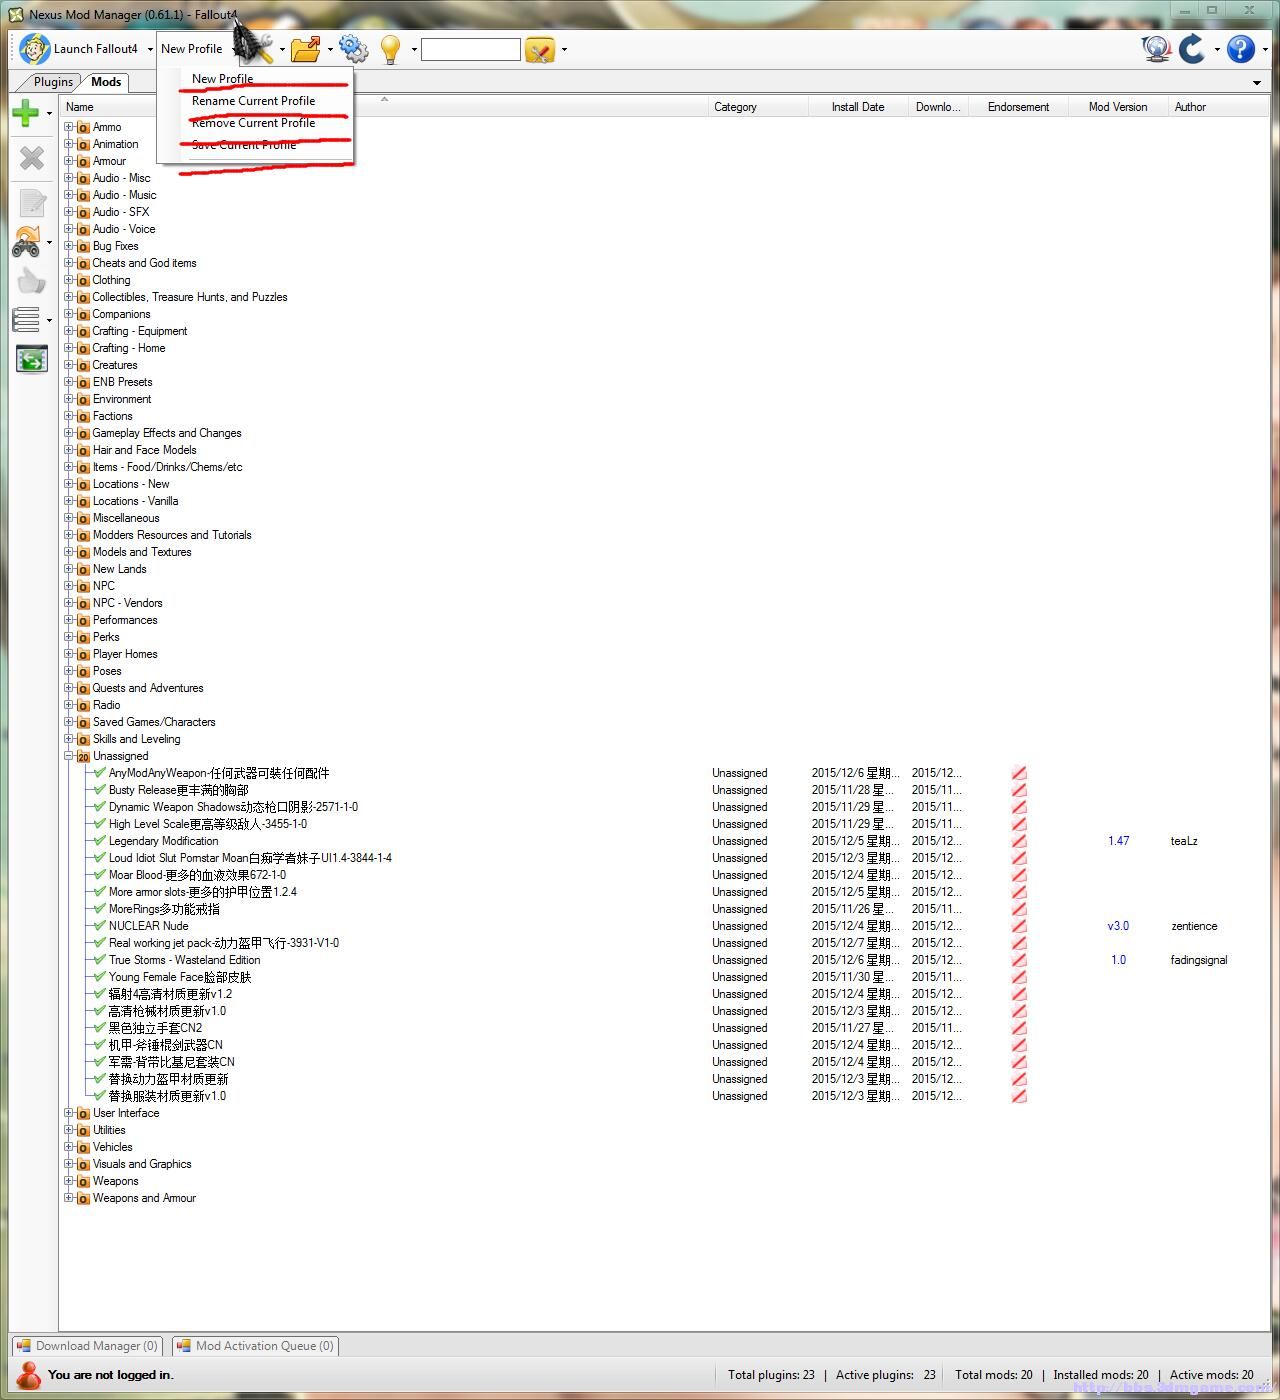Screen dimensions: 1280x1400
Task: Click the green arrows export/import icon
Action: pyautogui.click(x=32, y=359)
